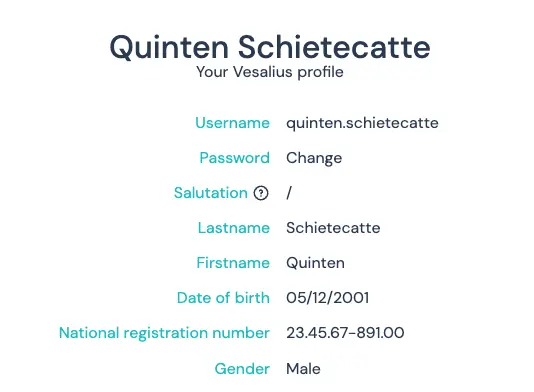
Task: Select the Male gender value
Action: click(303, 369)
